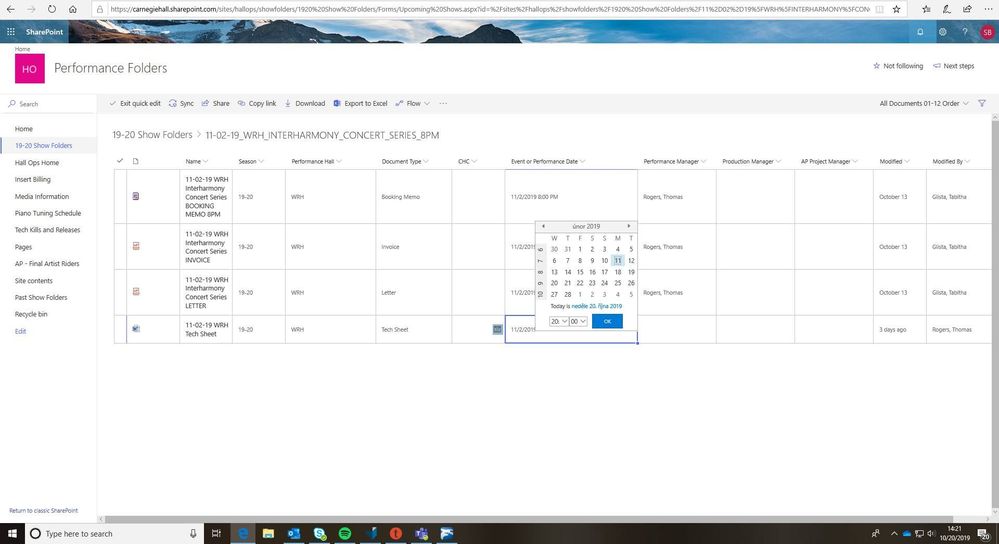The width and height of the screenshot is (999, 544).
Task: Open Tech Kills and Releases
Action: [48, 230]
